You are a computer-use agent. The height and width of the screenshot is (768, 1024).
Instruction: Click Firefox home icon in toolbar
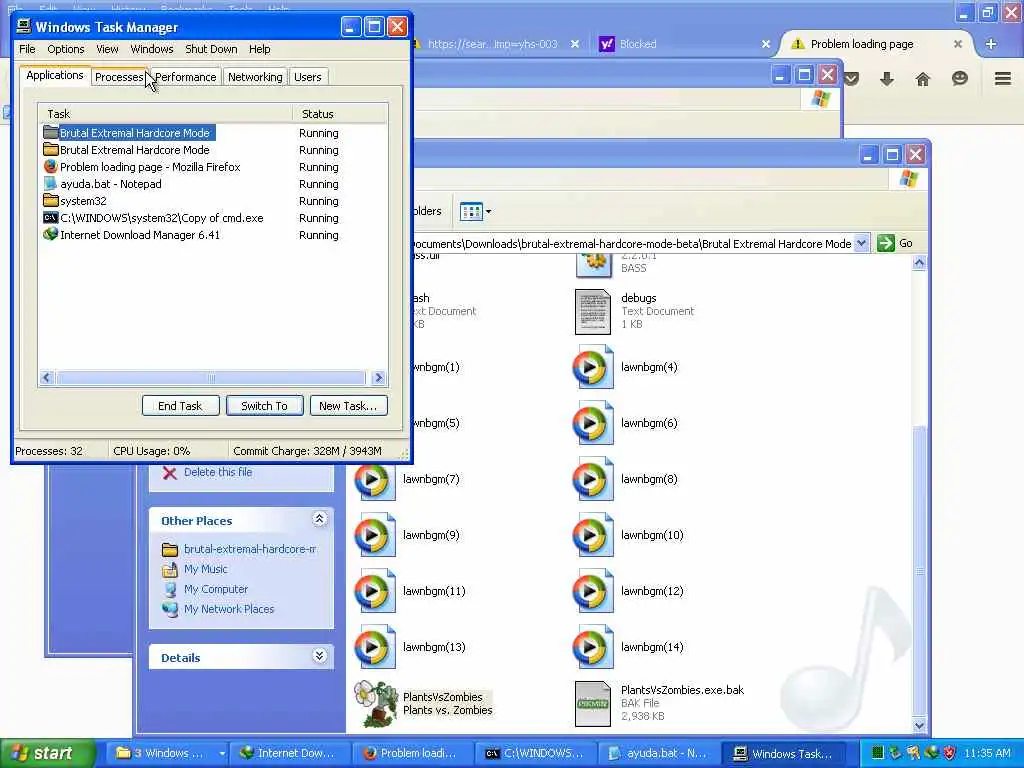(923, 79)
